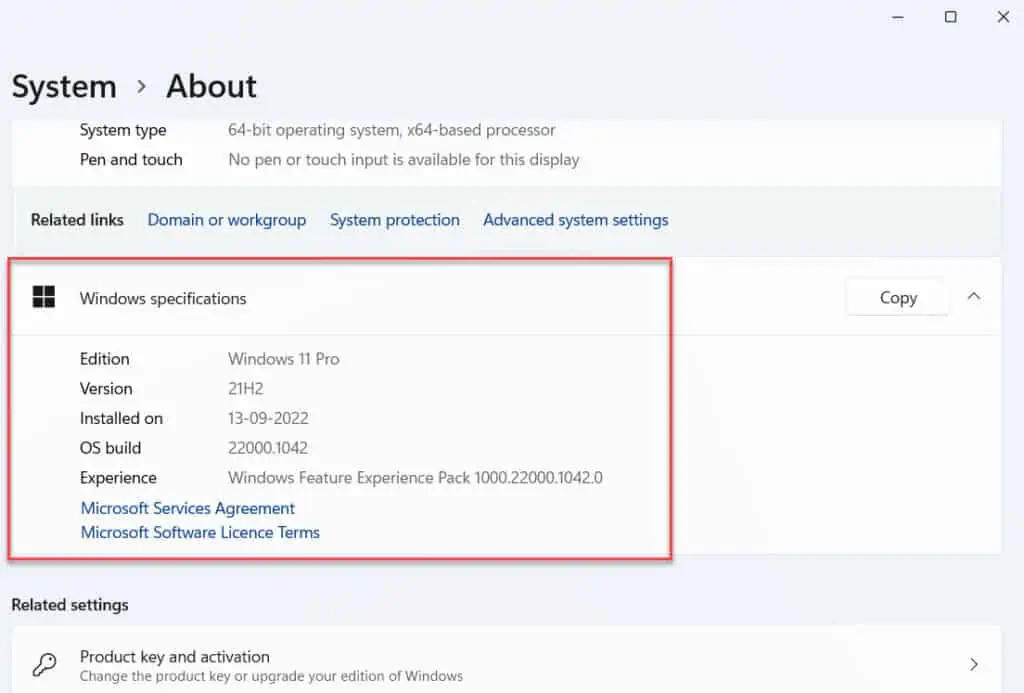
Task: Open Domain or workgroup link
Action: [227, 220]
